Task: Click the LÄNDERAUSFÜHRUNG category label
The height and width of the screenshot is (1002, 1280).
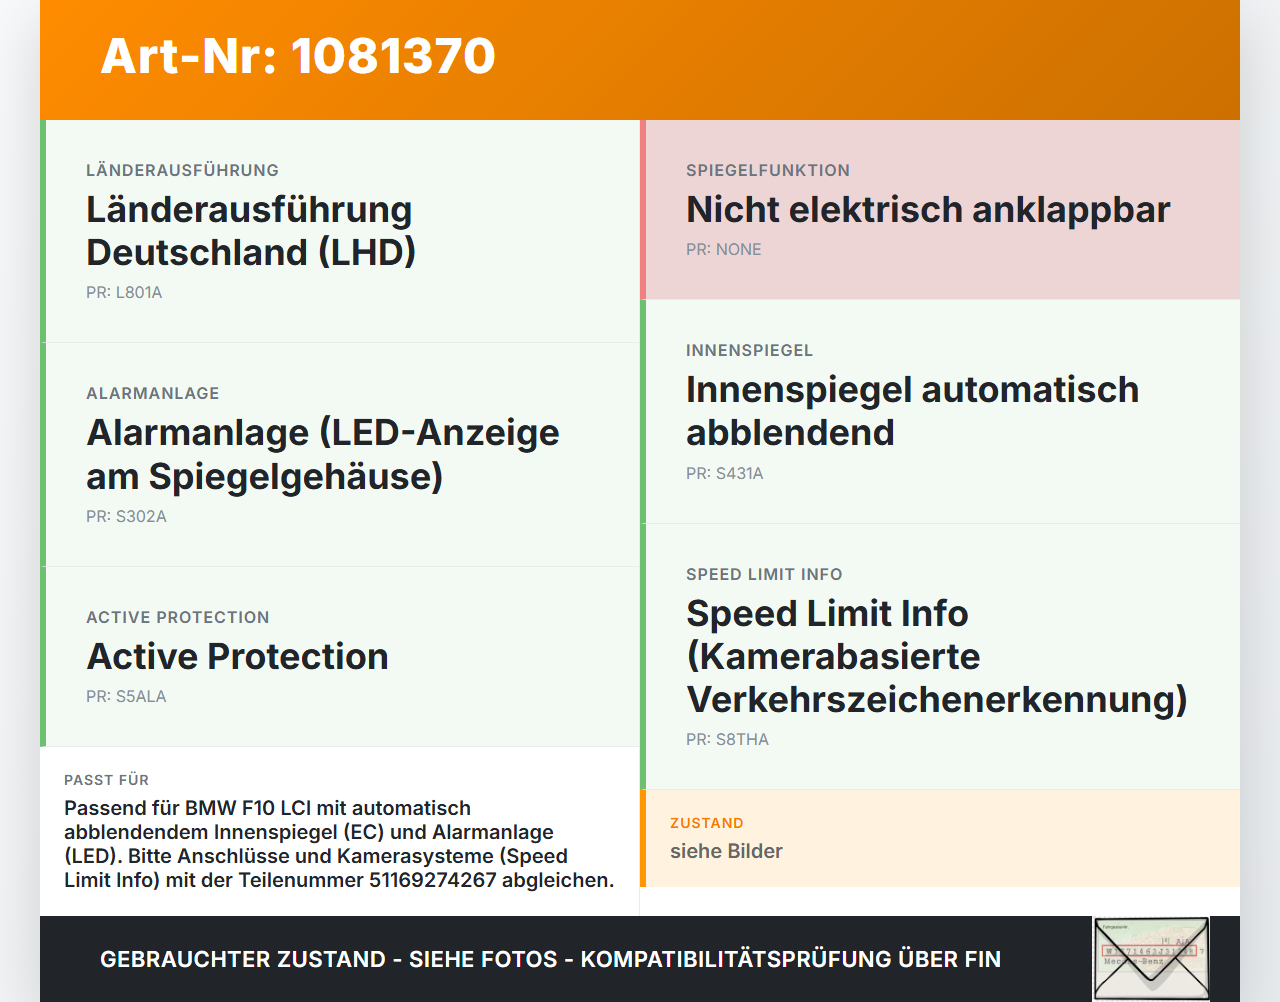Action: (182, 171)
